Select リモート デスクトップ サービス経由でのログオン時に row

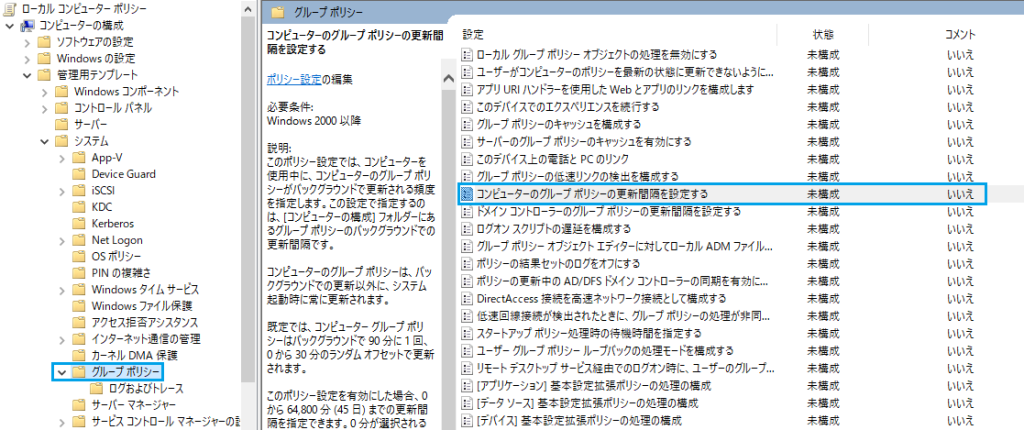click(x=721, y=368)
